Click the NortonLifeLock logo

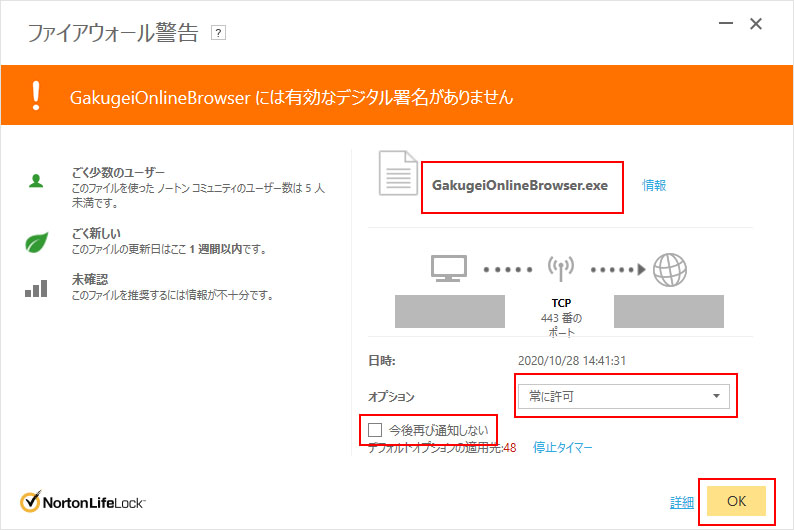[x=82, y=502]
